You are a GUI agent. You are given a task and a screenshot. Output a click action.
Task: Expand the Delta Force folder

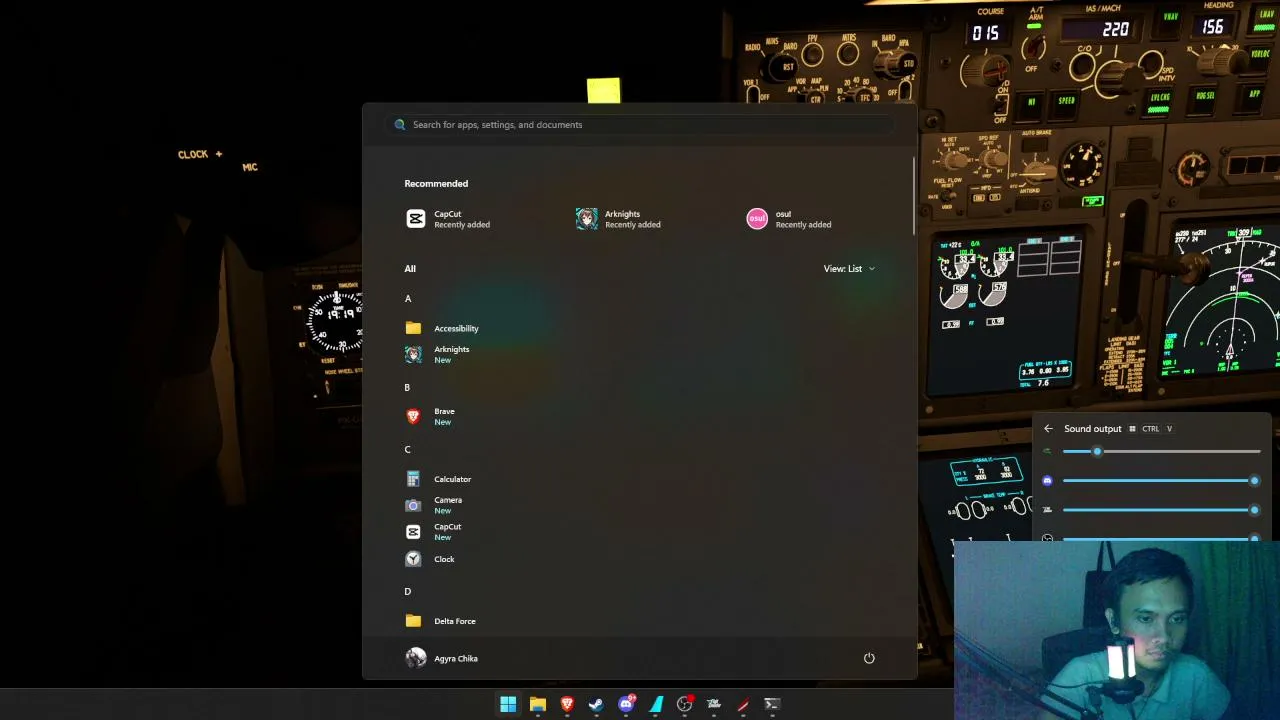441,621
